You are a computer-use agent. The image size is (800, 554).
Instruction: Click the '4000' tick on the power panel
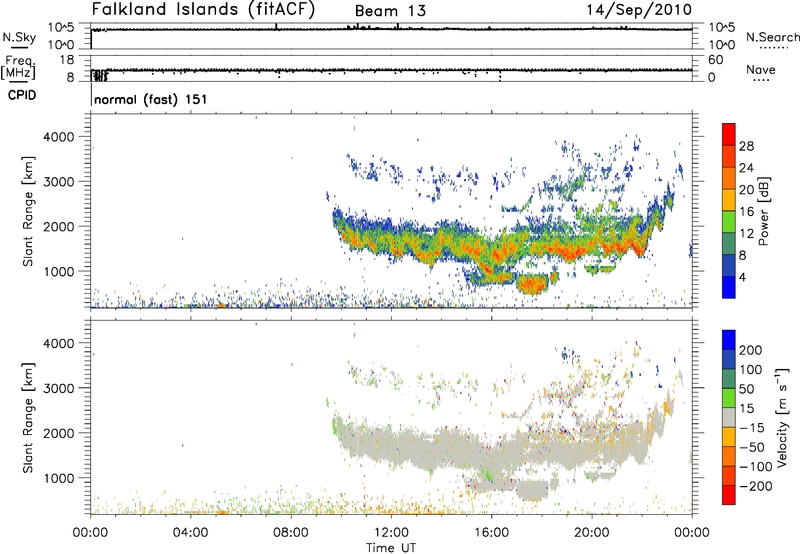59,137
